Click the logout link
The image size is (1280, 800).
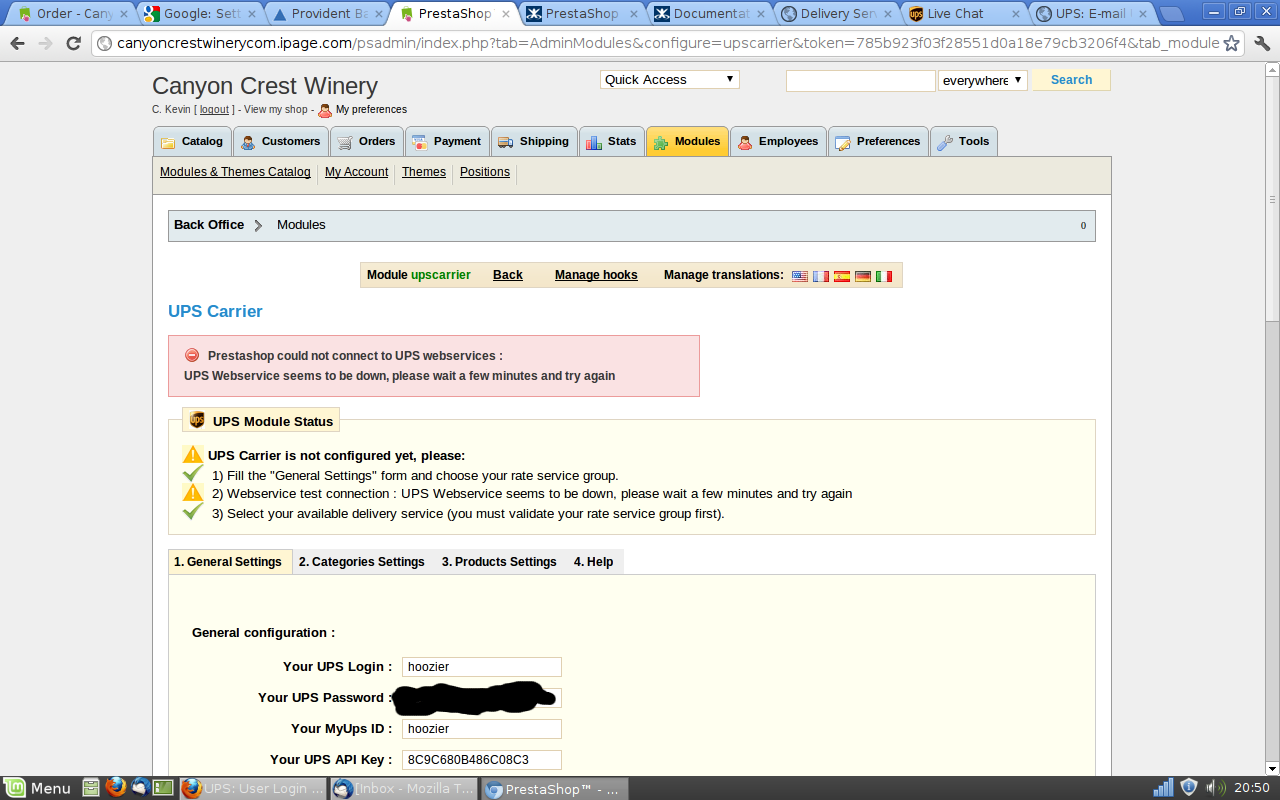pyautogui.click(x=214, y=110)
